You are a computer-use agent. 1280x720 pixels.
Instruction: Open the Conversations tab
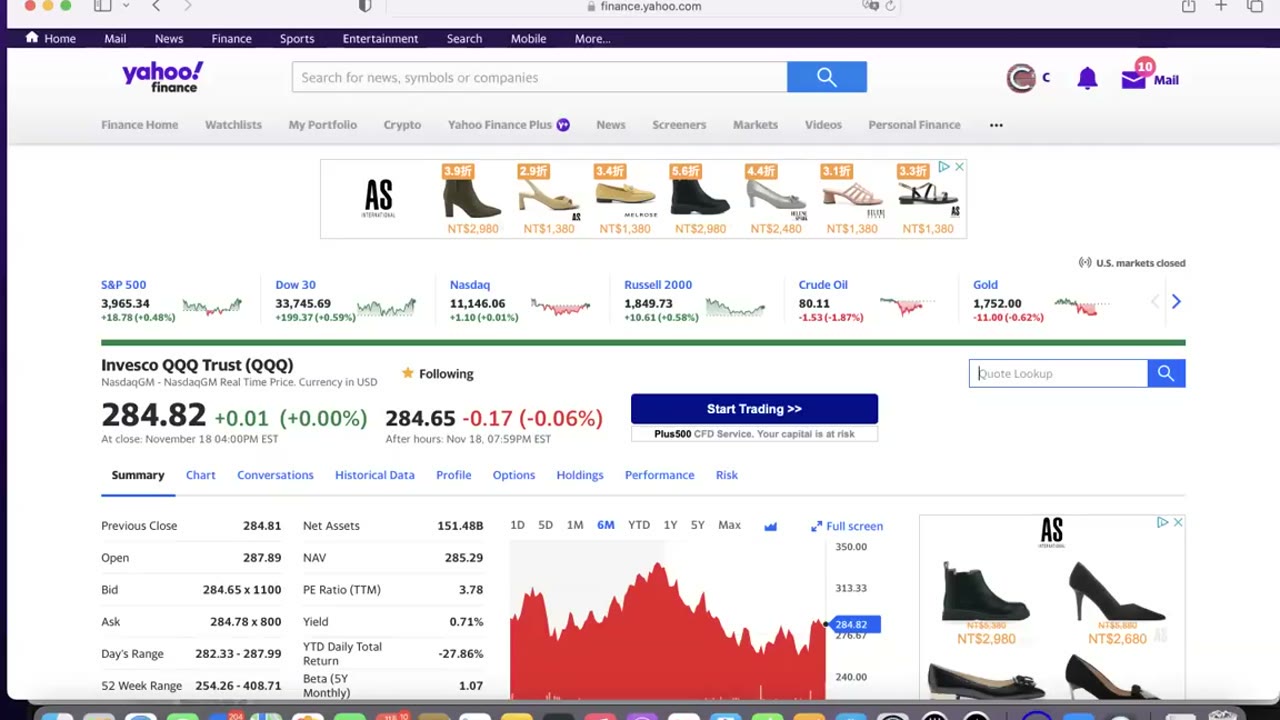click(x=275, y=475)
